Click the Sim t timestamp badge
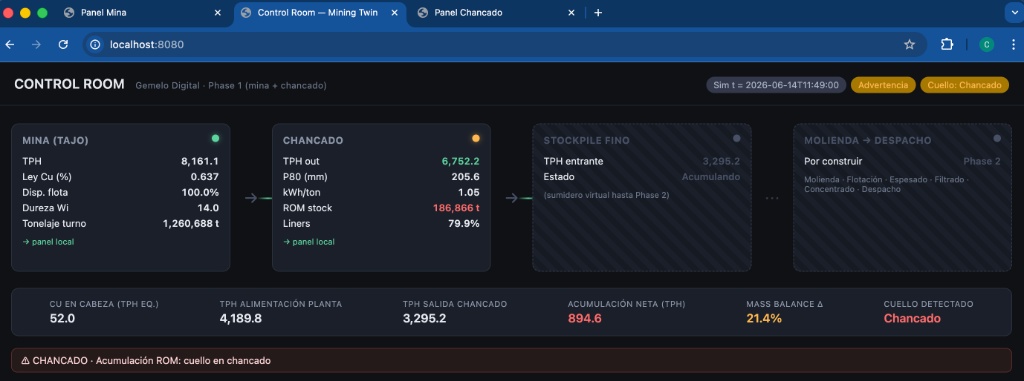The width and height of the screenshot is (1024, 381). point(776,85)
